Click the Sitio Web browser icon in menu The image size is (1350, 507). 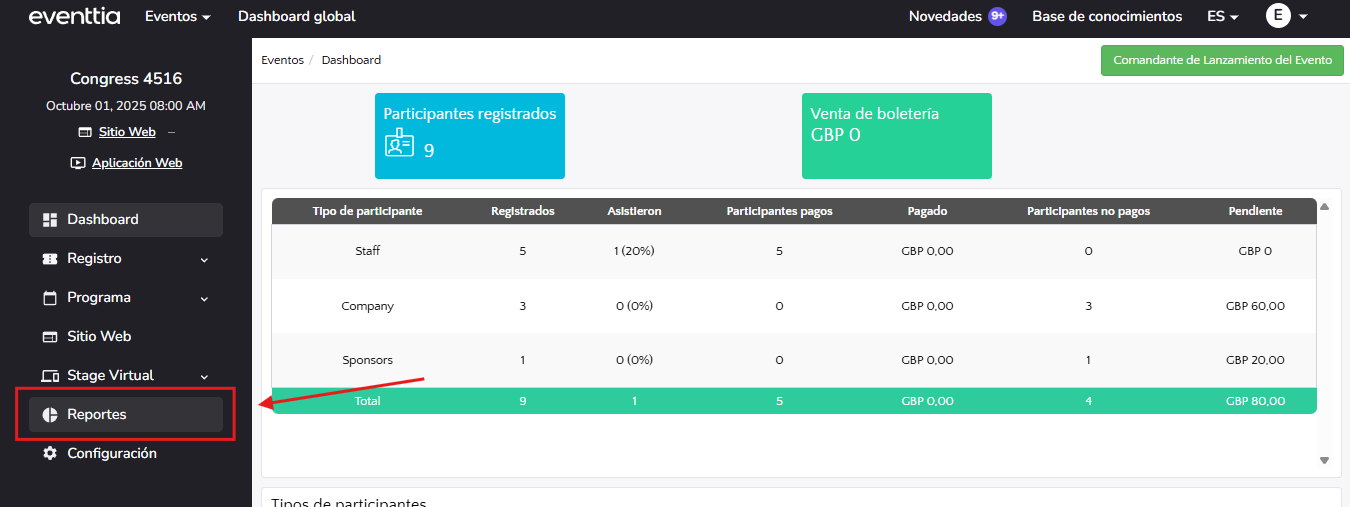pyautogui.click(x=50, y=337)
